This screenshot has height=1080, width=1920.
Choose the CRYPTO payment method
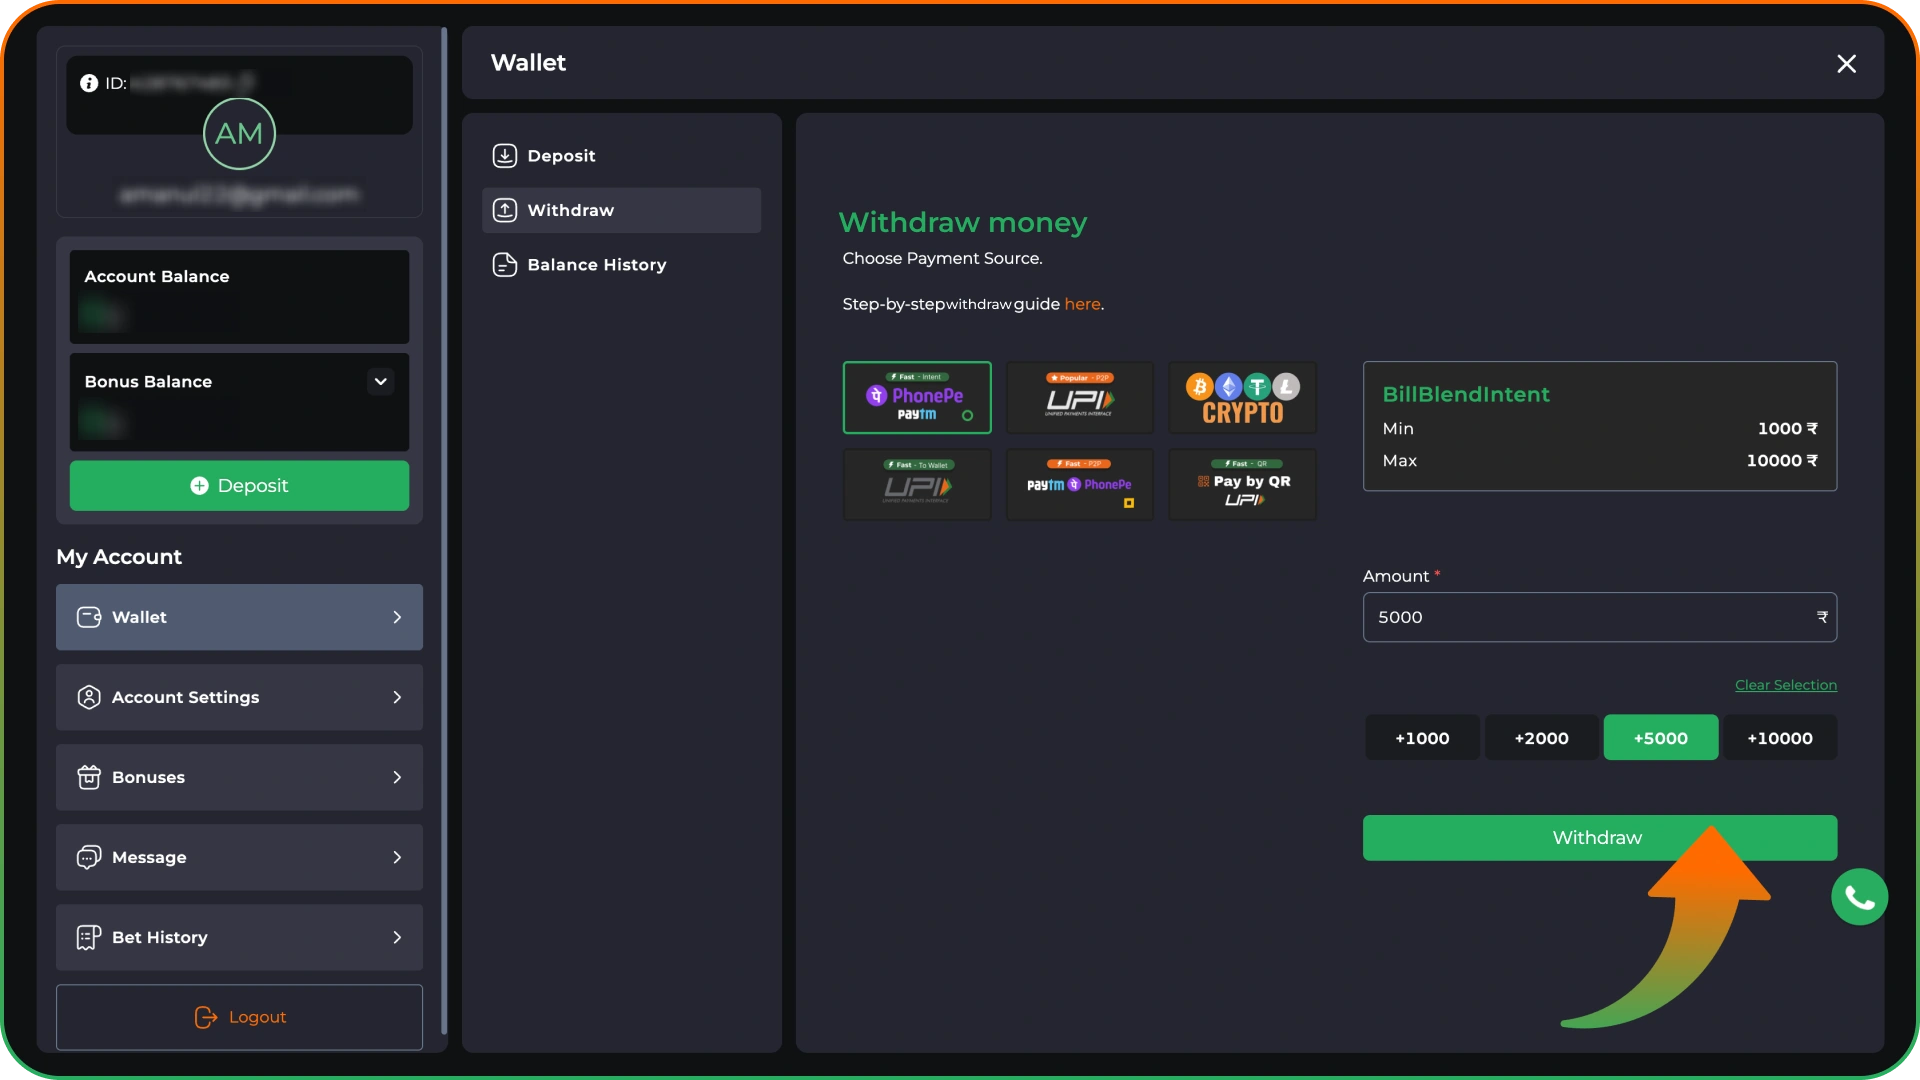pyautogui.click(x=1242, y=397)
